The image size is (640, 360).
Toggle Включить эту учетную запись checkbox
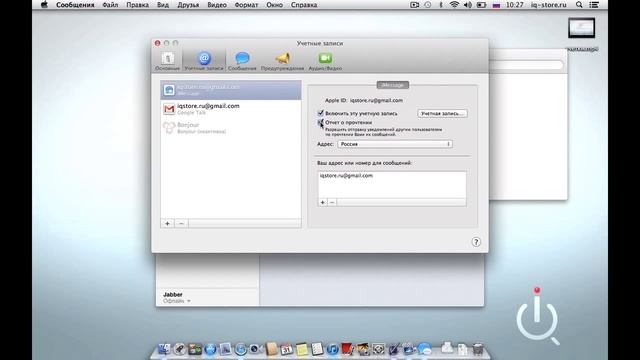(x=320, y=113)
